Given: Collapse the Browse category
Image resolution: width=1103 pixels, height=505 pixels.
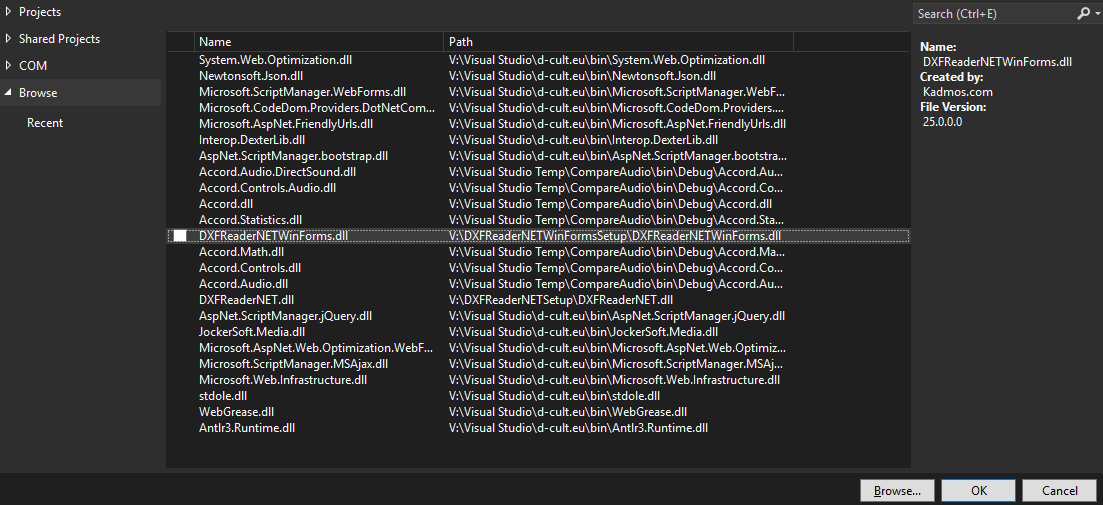Looking at the screenshot, I should tap(8, 93).
